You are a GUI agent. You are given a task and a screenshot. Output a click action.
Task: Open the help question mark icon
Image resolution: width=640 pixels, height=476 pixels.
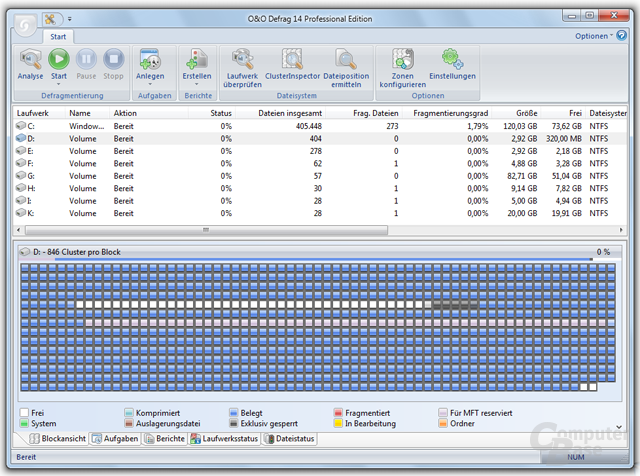[x=621, y=36]
